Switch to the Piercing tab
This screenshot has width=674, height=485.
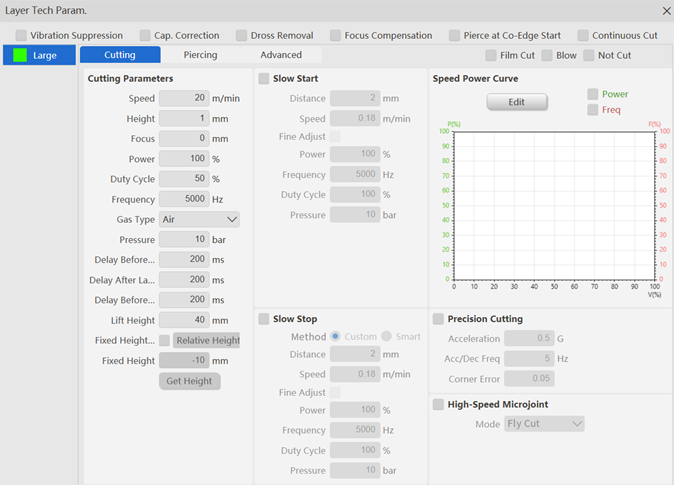[200, 55]
